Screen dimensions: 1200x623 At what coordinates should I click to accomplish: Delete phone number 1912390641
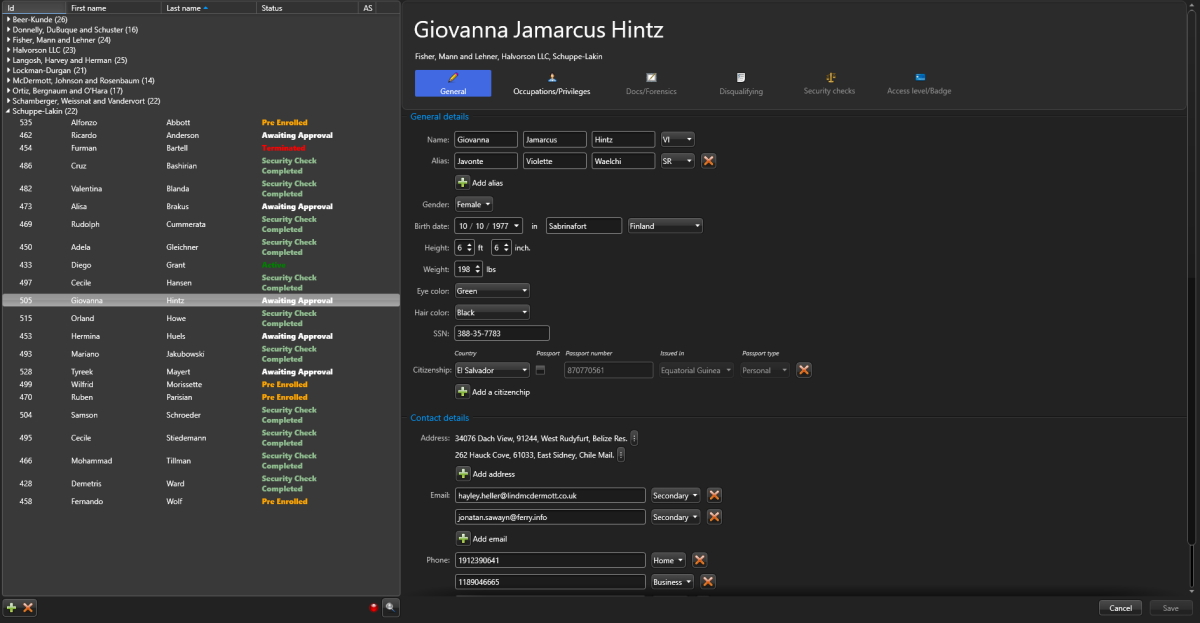tap(700, 560)
